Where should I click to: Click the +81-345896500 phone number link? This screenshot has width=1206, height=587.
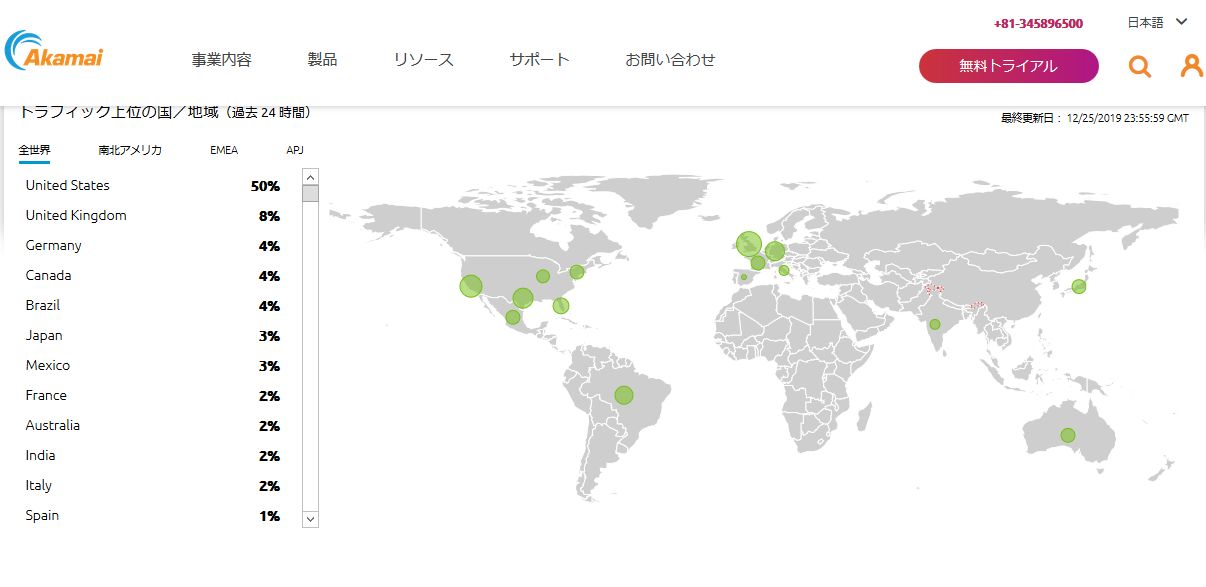[1038, 23]
